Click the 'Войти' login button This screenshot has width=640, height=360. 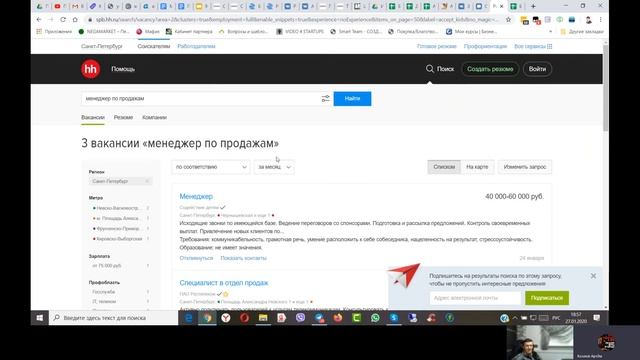coord(537,69)
